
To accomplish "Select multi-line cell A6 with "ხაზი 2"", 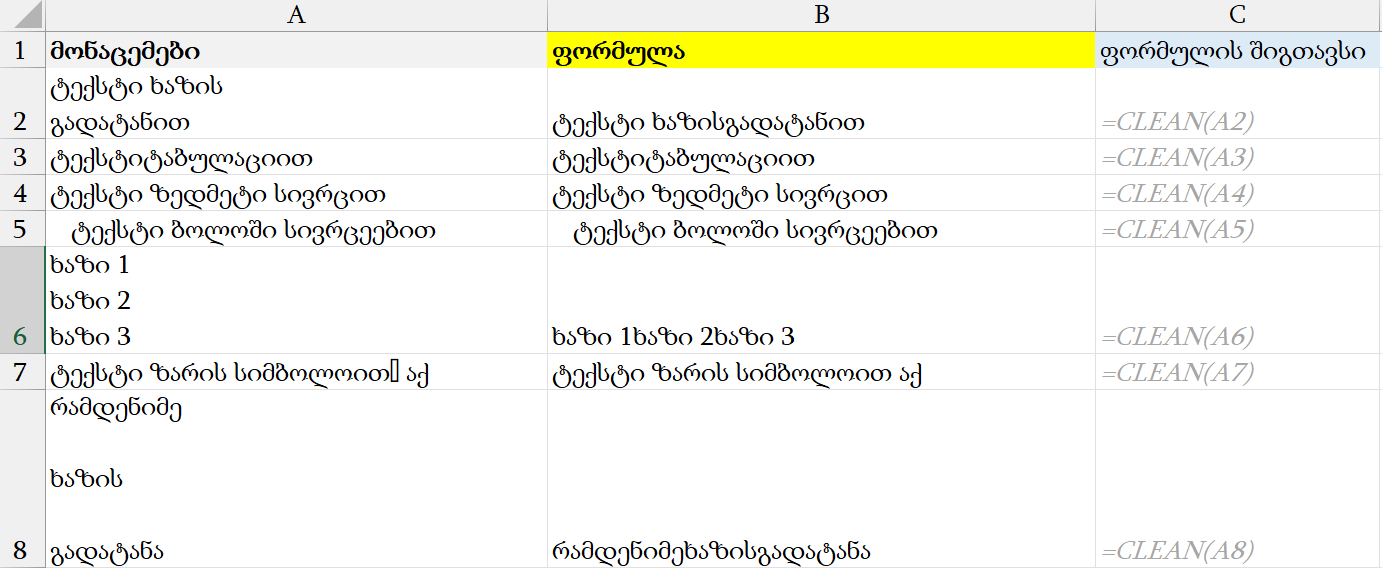I will (x=296, y=300).
